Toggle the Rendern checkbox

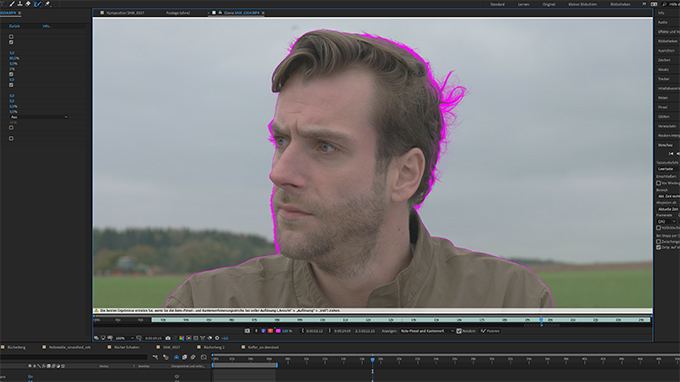459,331
